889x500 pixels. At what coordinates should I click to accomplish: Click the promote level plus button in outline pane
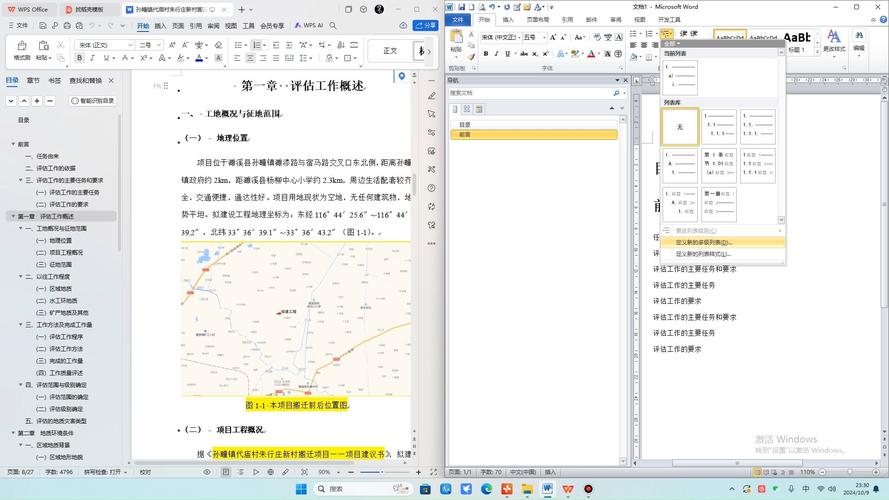[x=37, y=100]
